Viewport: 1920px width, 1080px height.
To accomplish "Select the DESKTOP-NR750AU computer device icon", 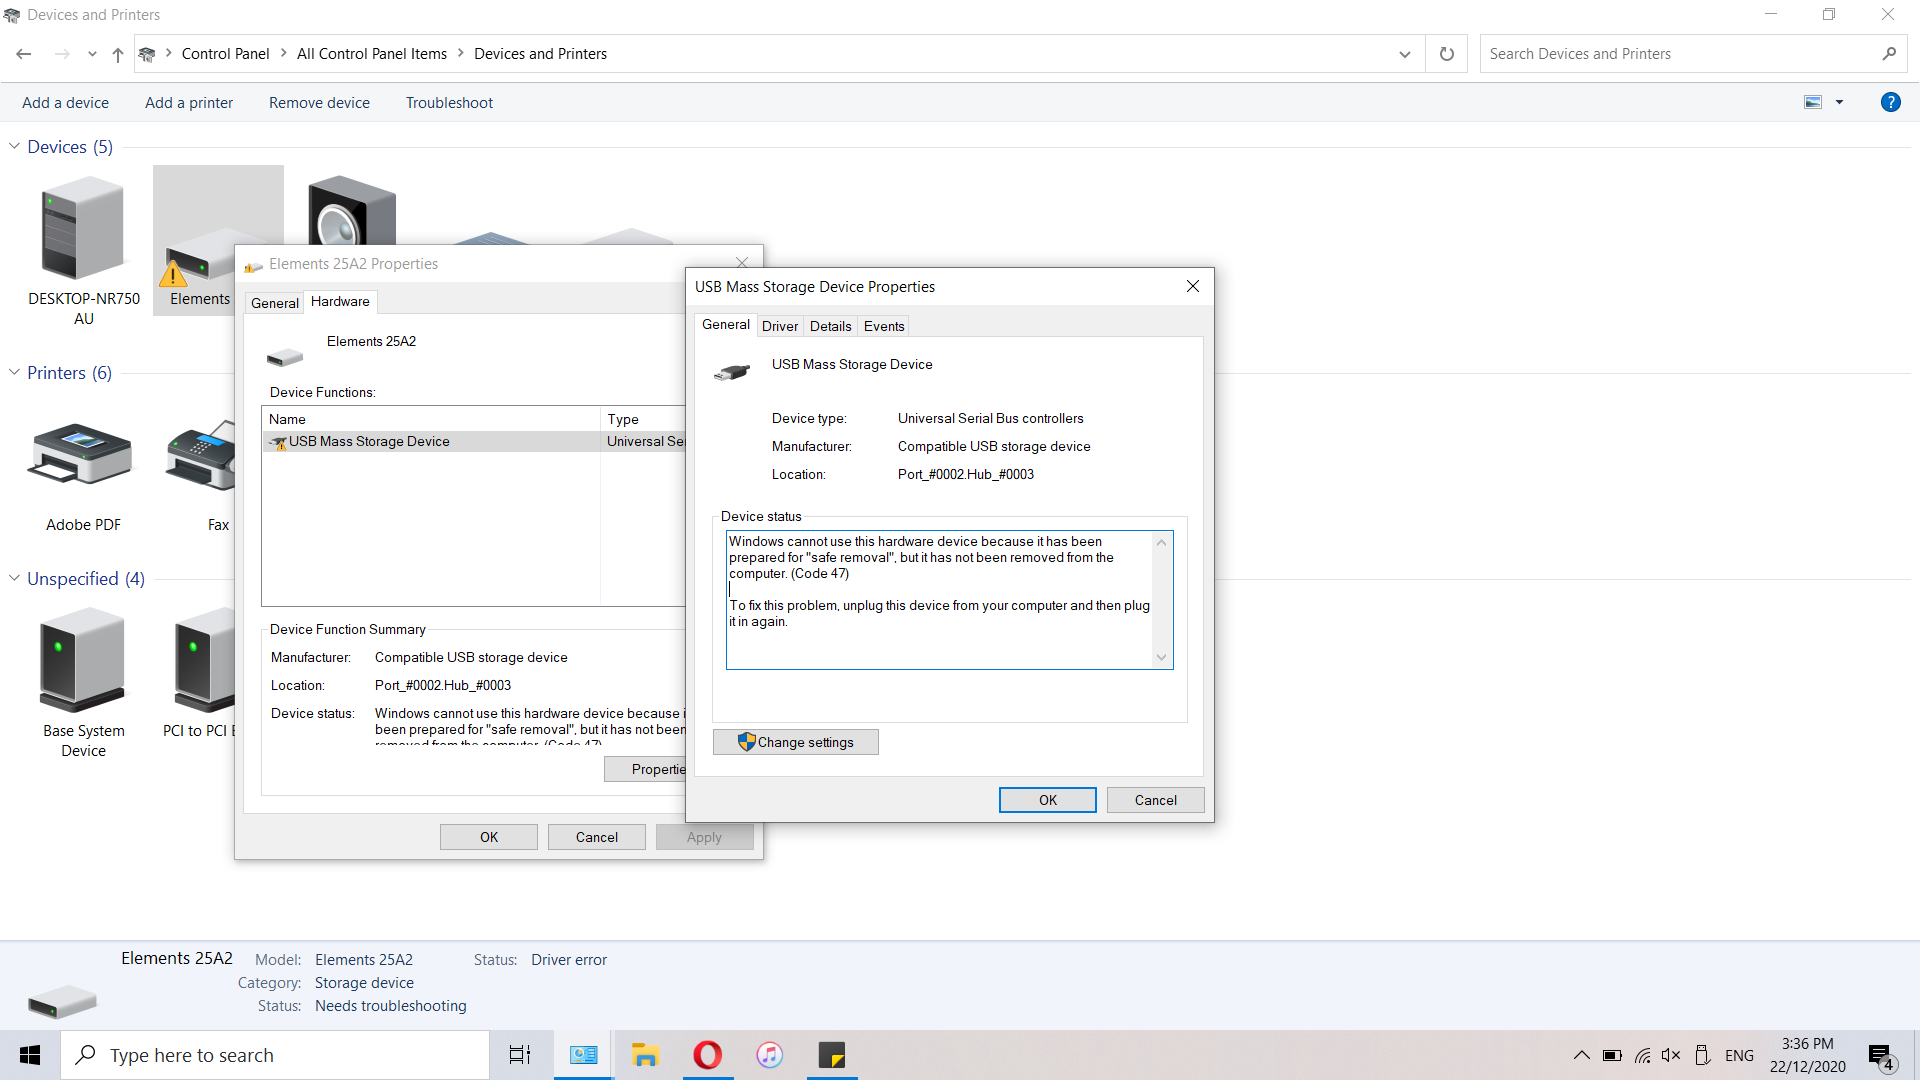I will pos(84,227).
